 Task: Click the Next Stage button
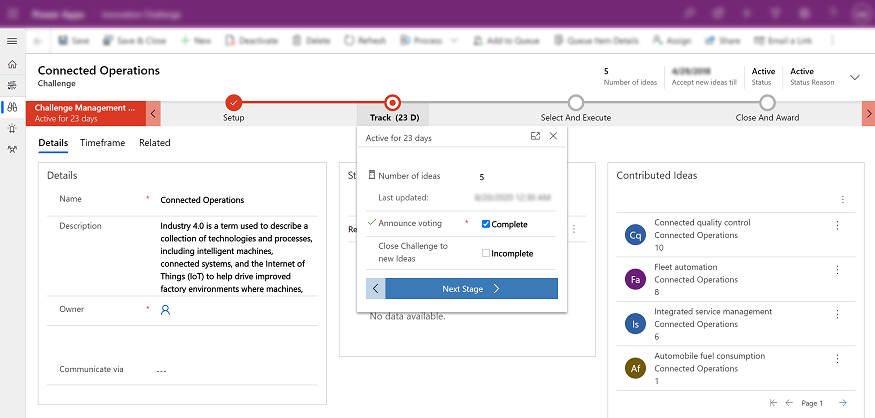[x=470, y=289]
